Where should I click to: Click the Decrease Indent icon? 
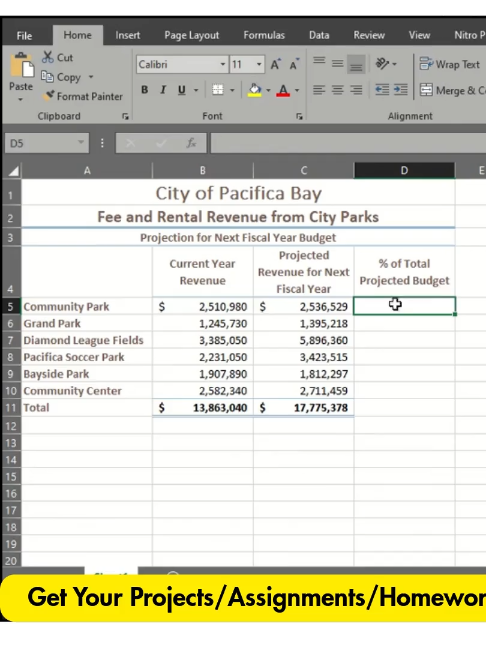click(382, 90)
